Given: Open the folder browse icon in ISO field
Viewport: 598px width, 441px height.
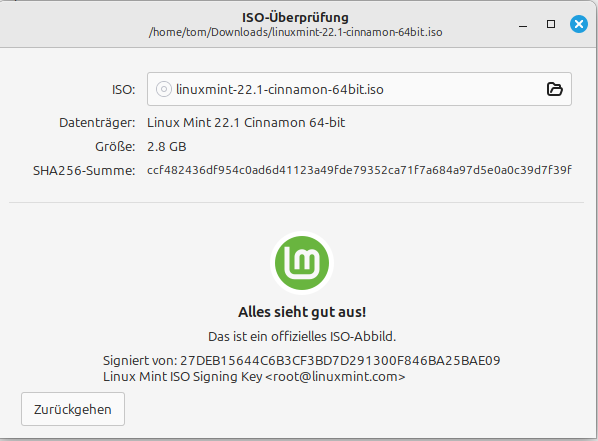Looking at the screenshot, I should pos(555,89).
